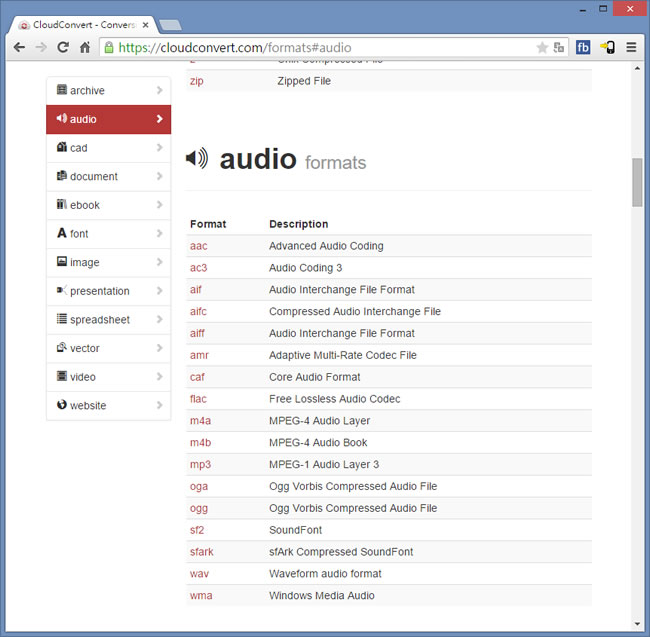The height and width of the screenshot is (637, 650).
Task: Go to the browser home icon
Action: (x=86, y=47)
